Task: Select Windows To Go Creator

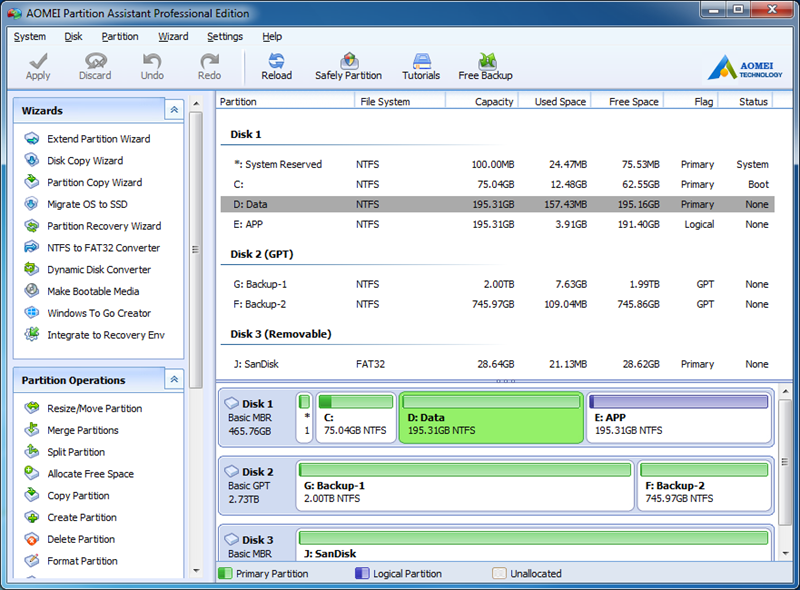Action: [x=99, y=313]
